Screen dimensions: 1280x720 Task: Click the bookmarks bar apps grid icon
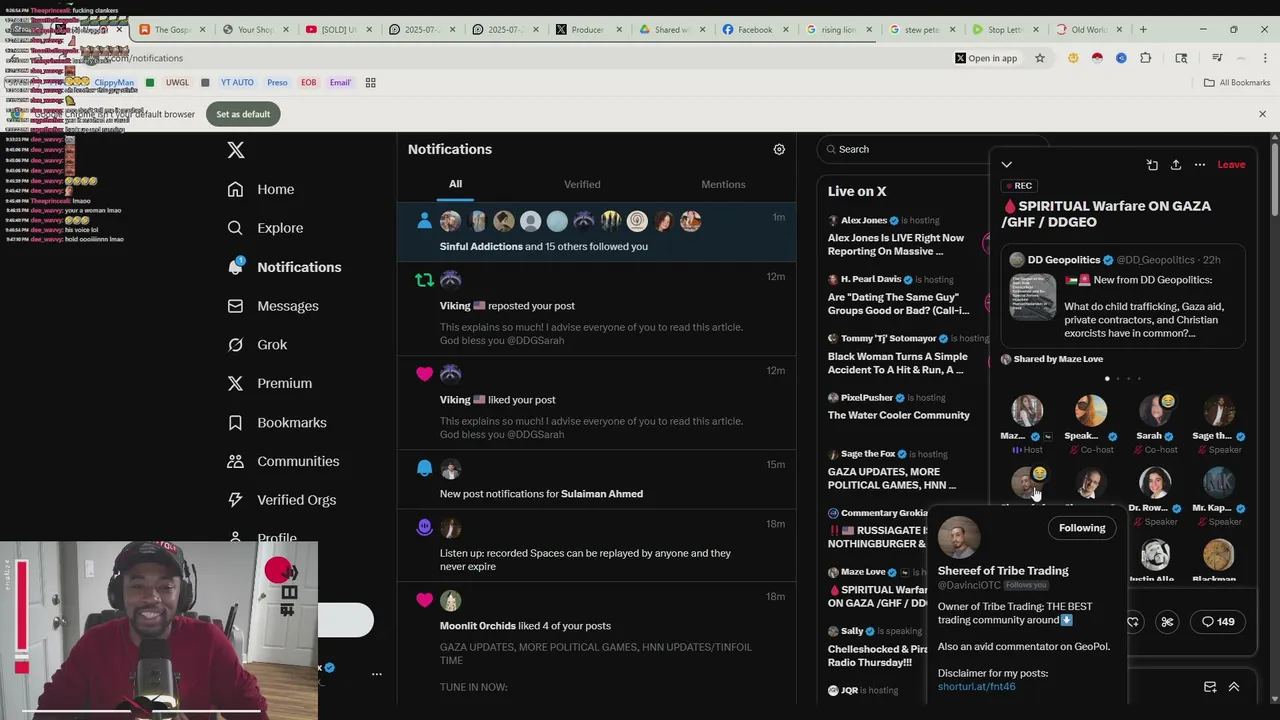click(370, 83)
